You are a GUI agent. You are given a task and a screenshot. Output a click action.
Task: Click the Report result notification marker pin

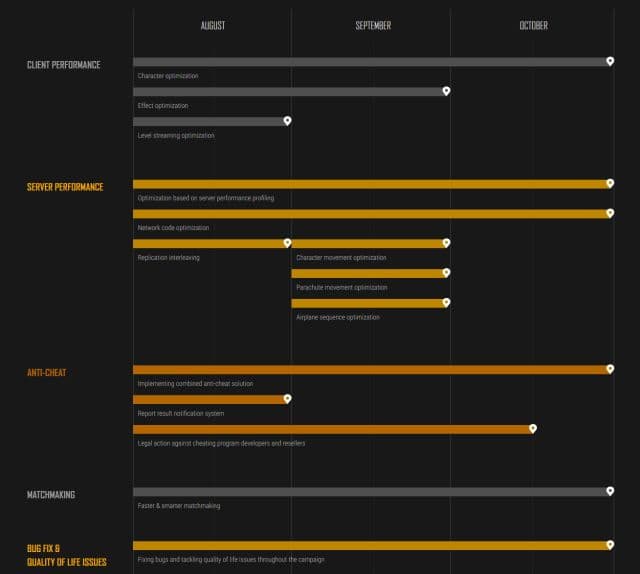tap(287, 399)
